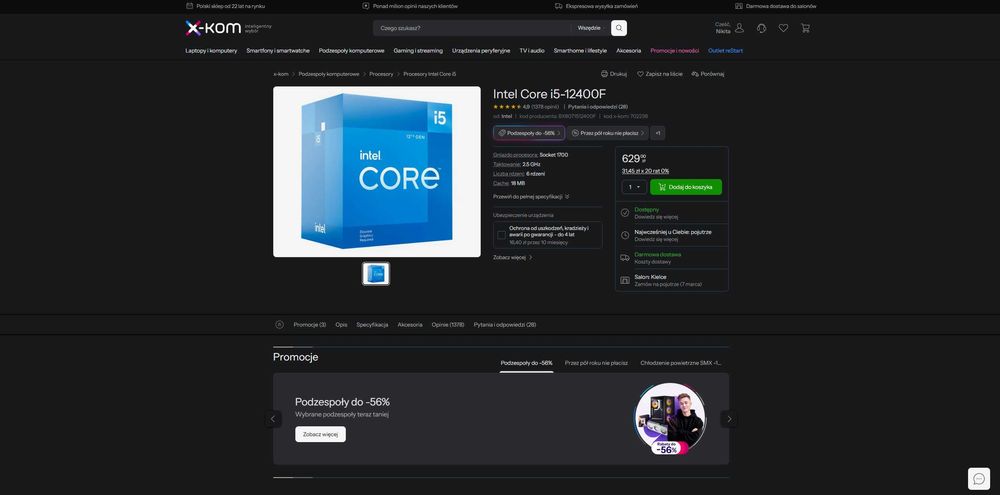The image size is (1000, 495).
Task: Go to Pytania i odpowiedzi (28) section tab
Action: point(504,325)
